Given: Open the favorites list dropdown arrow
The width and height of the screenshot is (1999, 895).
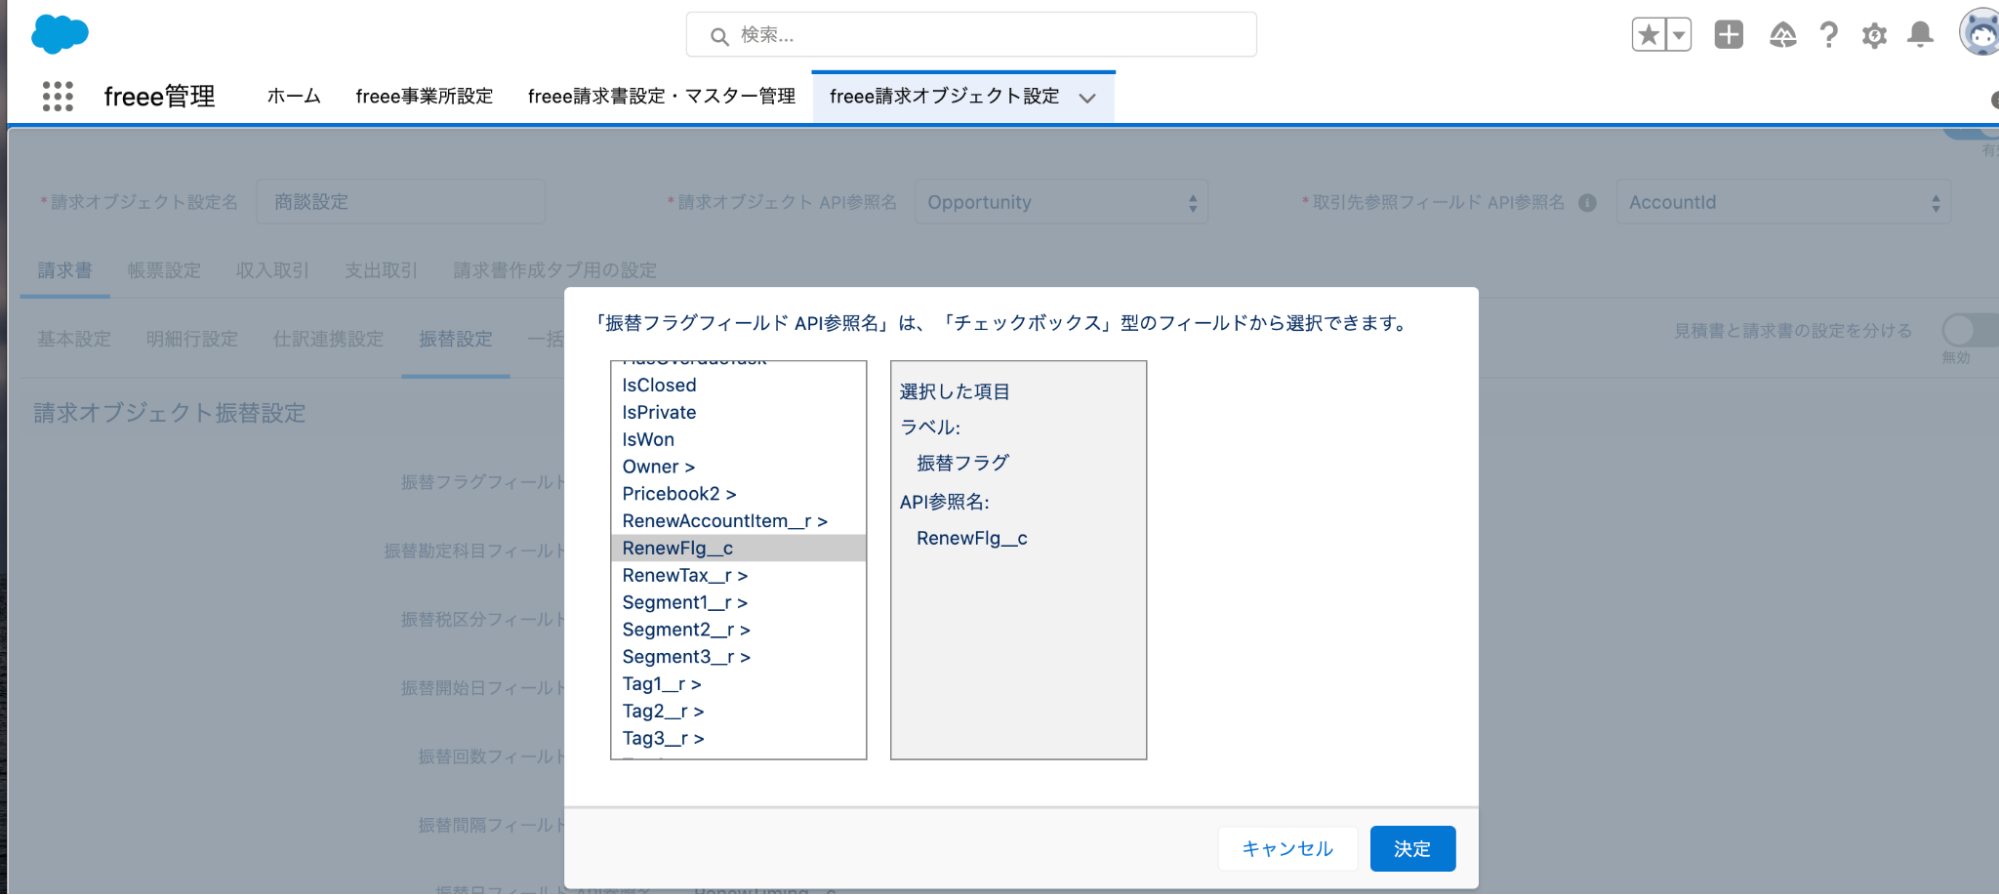Looking at the screenshot, I should tap(1679, 35).
